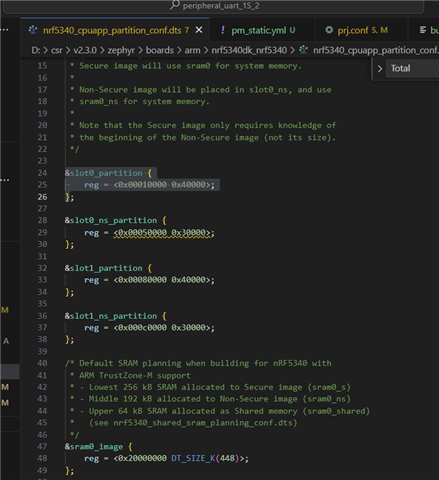Close the nrf5340_cpuapp_partition_conf.dts tab
Viewport: 439px width, 480px height.
[199, 30]
